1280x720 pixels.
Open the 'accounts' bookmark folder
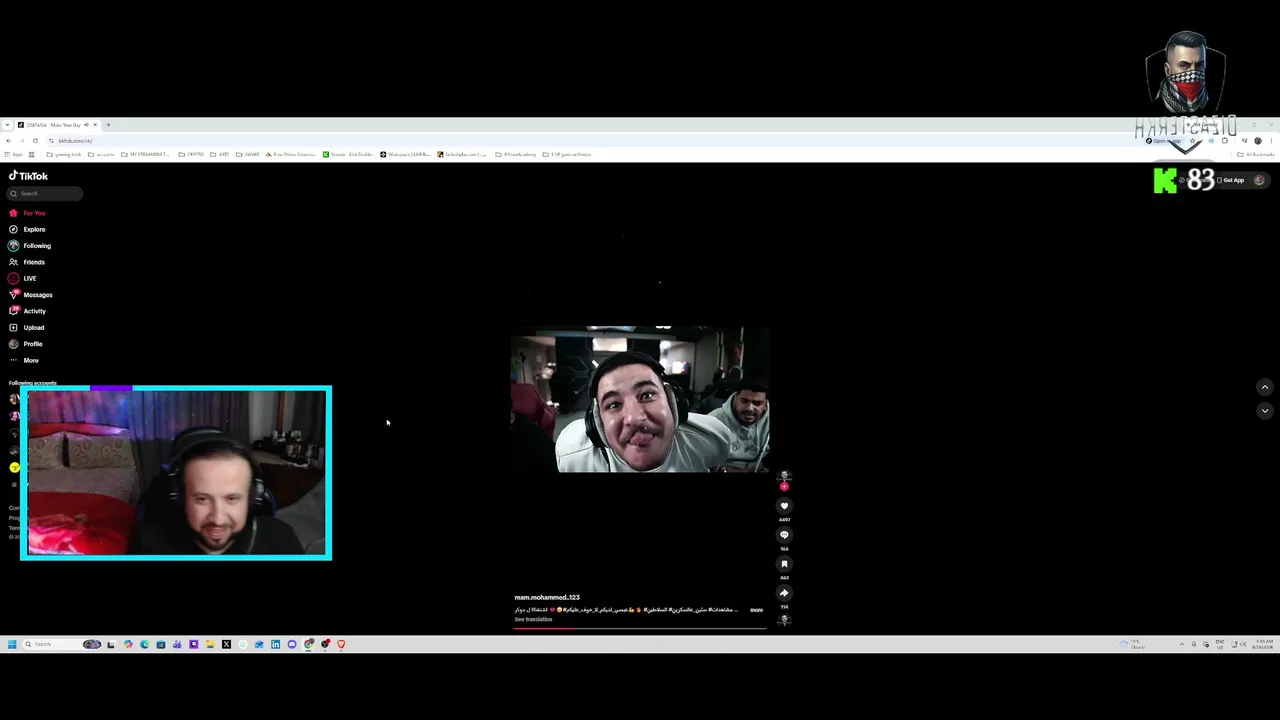tap(101, 155)
